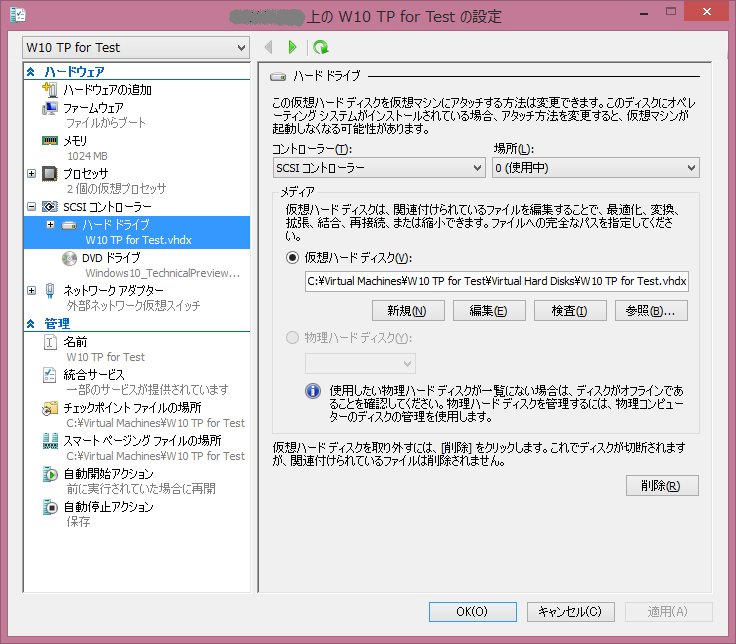The image size is (736, 644).
Task: Expand the ネットワーク アダプター tree node
Action: [31, 290]
